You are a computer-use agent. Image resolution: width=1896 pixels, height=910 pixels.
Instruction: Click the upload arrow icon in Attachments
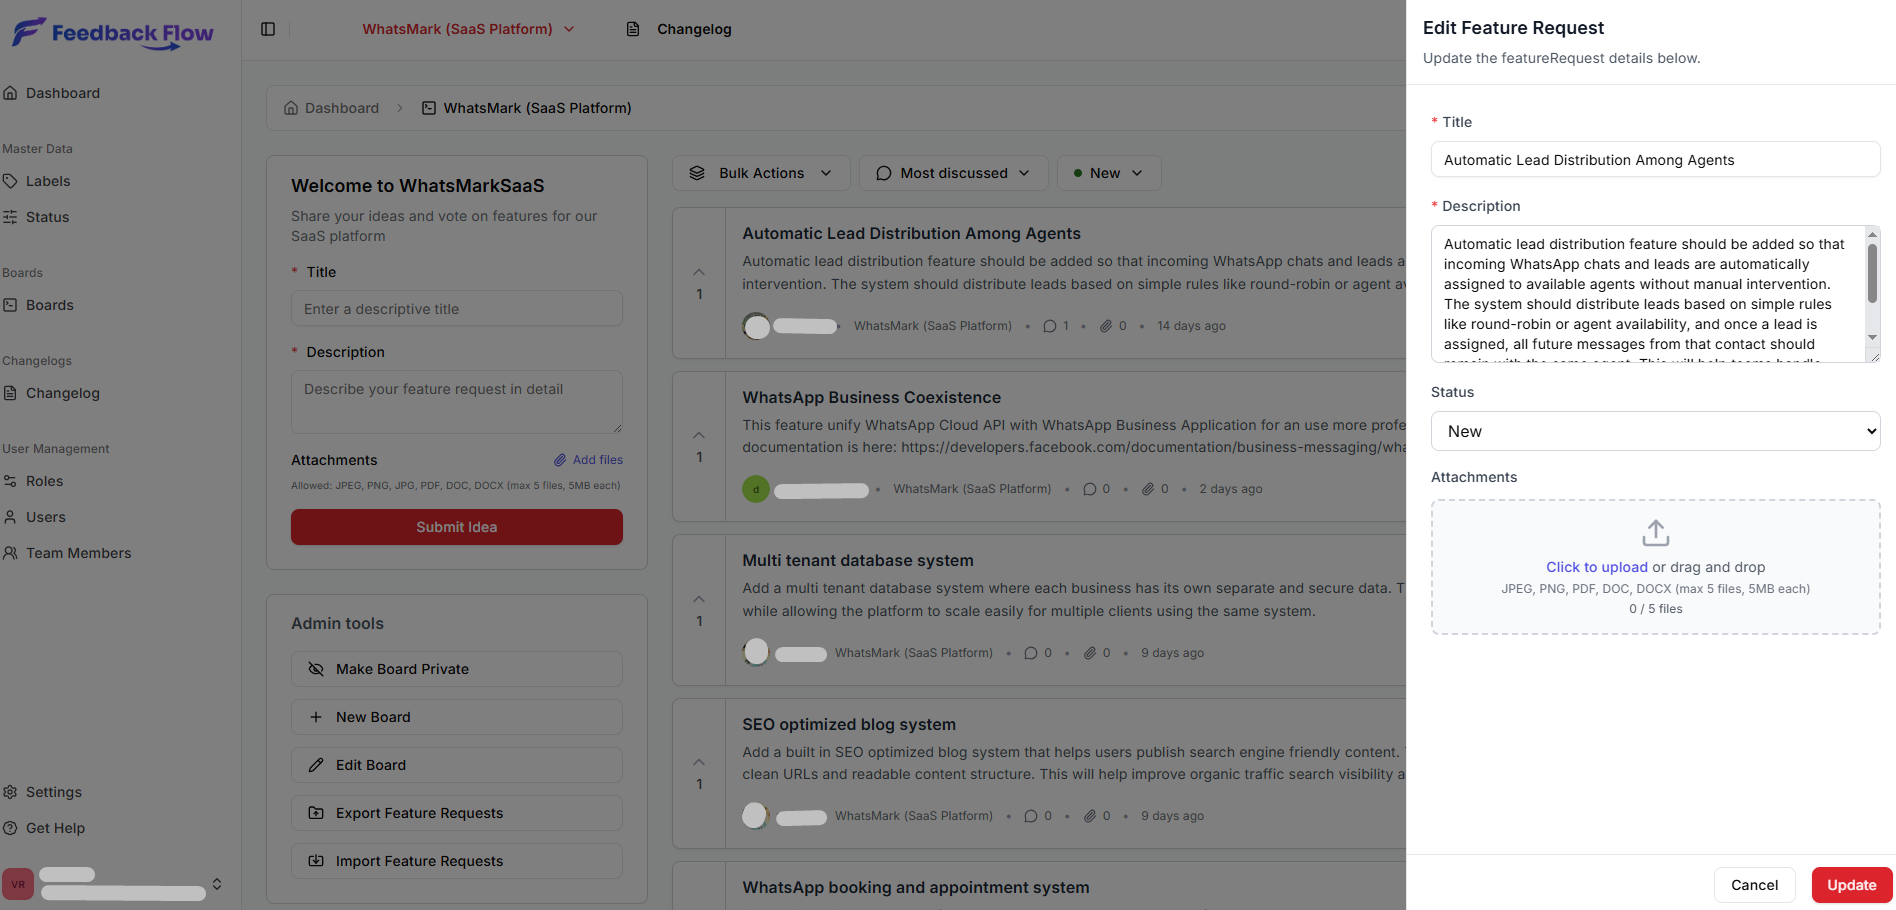coord(1655,533)
